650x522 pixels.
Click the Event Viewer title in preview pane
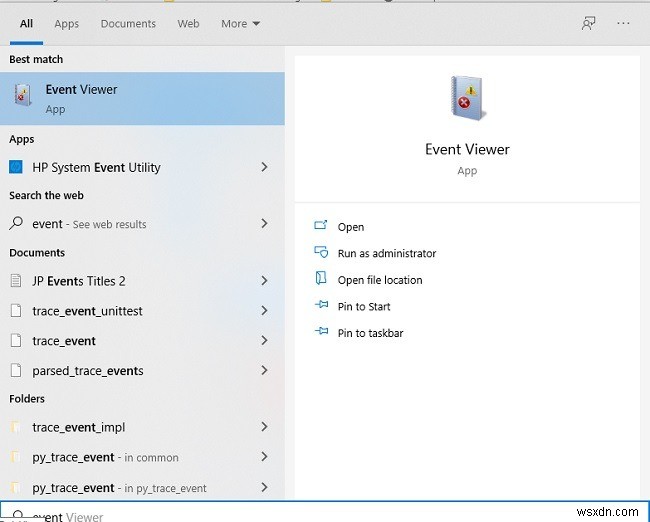click(467, 149)
